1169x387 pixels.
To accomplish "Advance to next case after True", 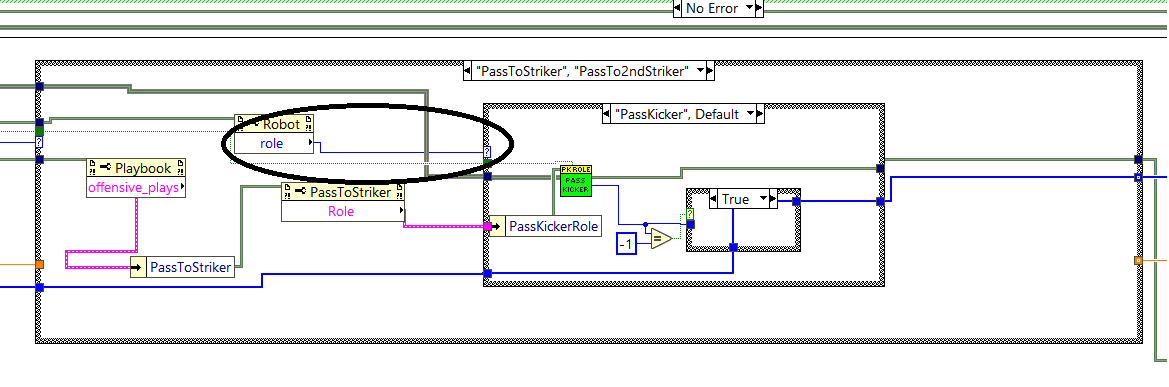I will [x=774, y=199].
